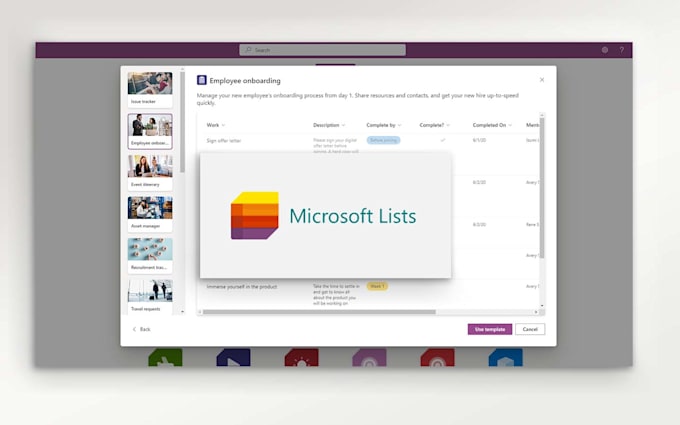Click the checkmark in the Complete? column
Viewport: 680px width, 425px height.
point(443,140)
